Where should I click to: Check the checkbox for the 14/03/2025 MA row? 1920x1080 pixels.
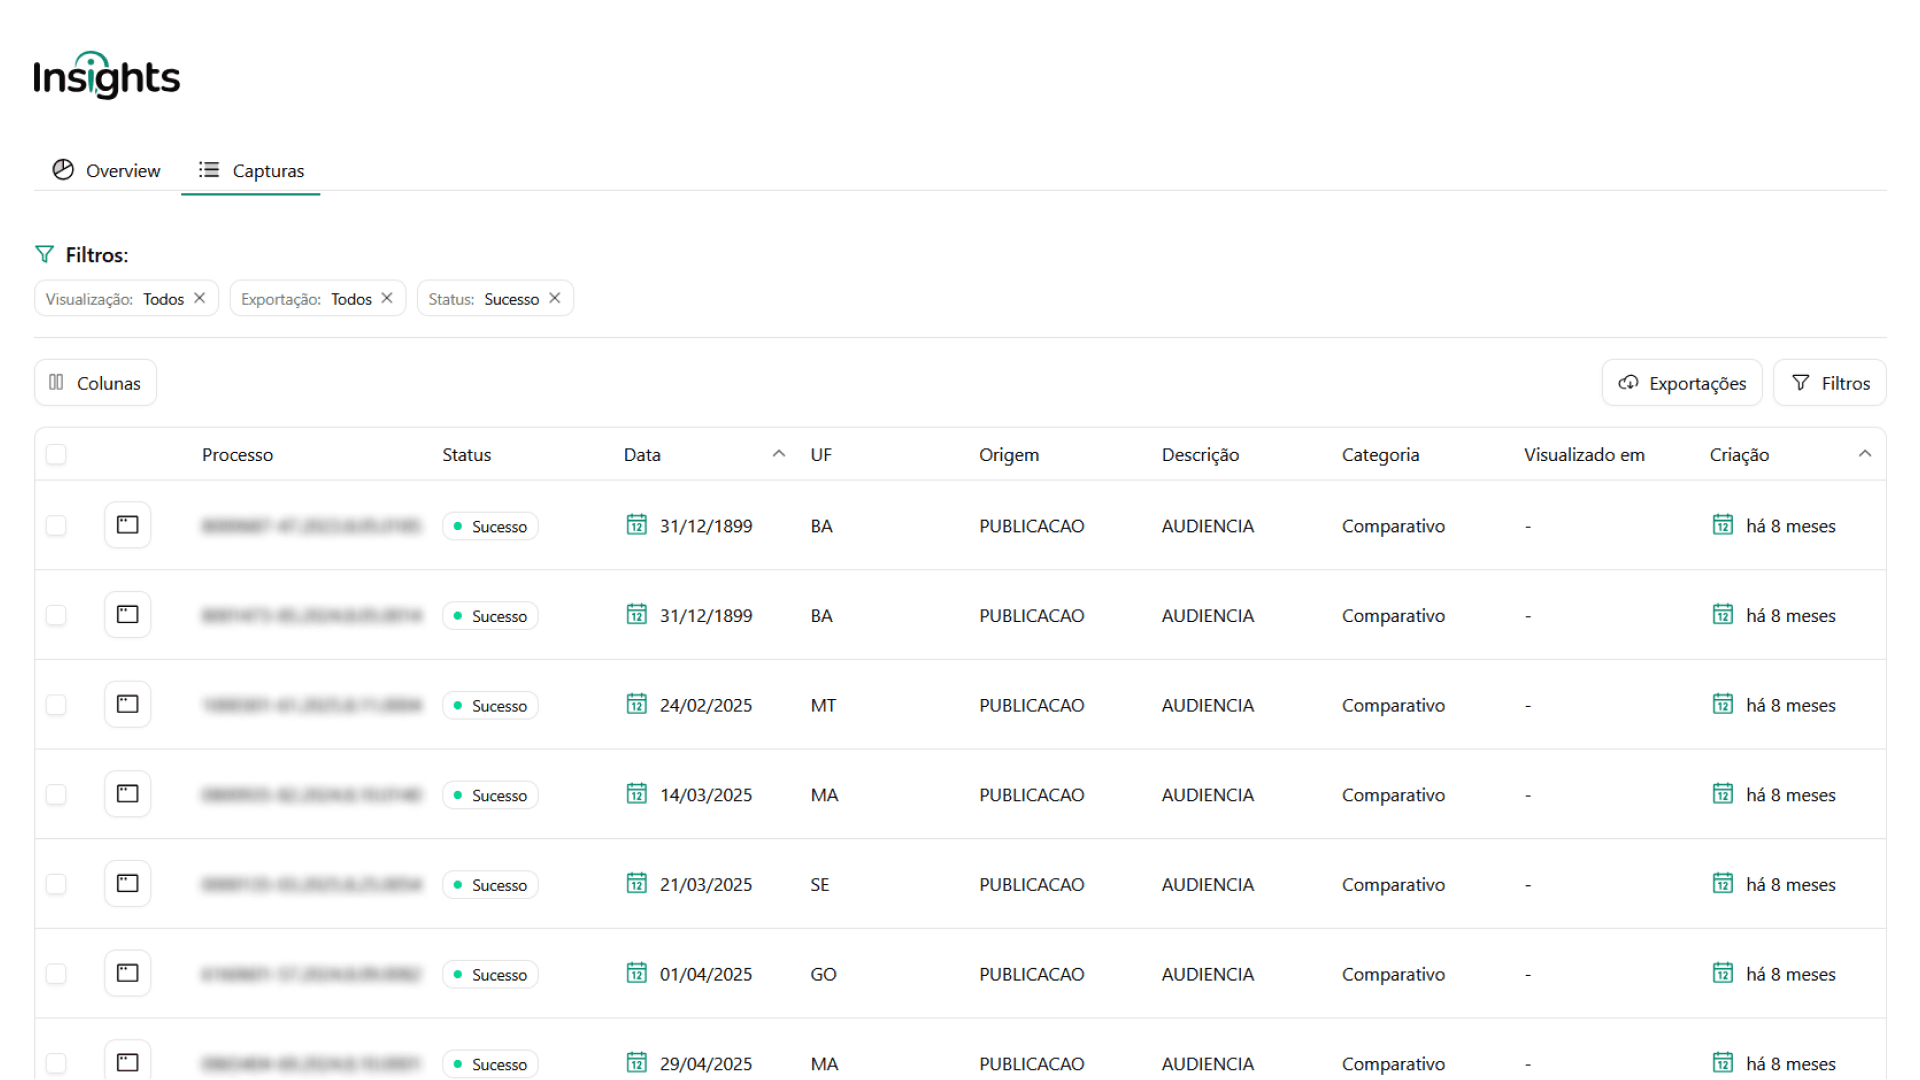(56, 794)
